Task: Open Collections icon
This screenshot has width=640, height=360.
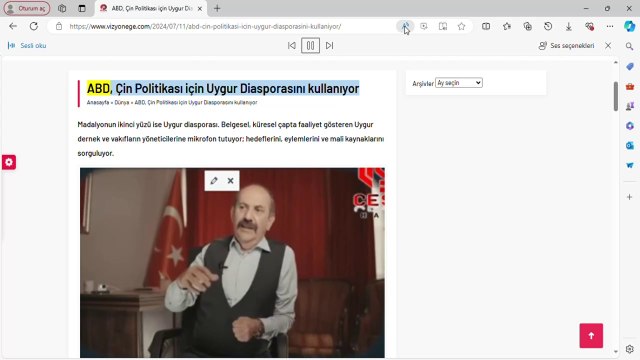Action: (x=527, y=27)
